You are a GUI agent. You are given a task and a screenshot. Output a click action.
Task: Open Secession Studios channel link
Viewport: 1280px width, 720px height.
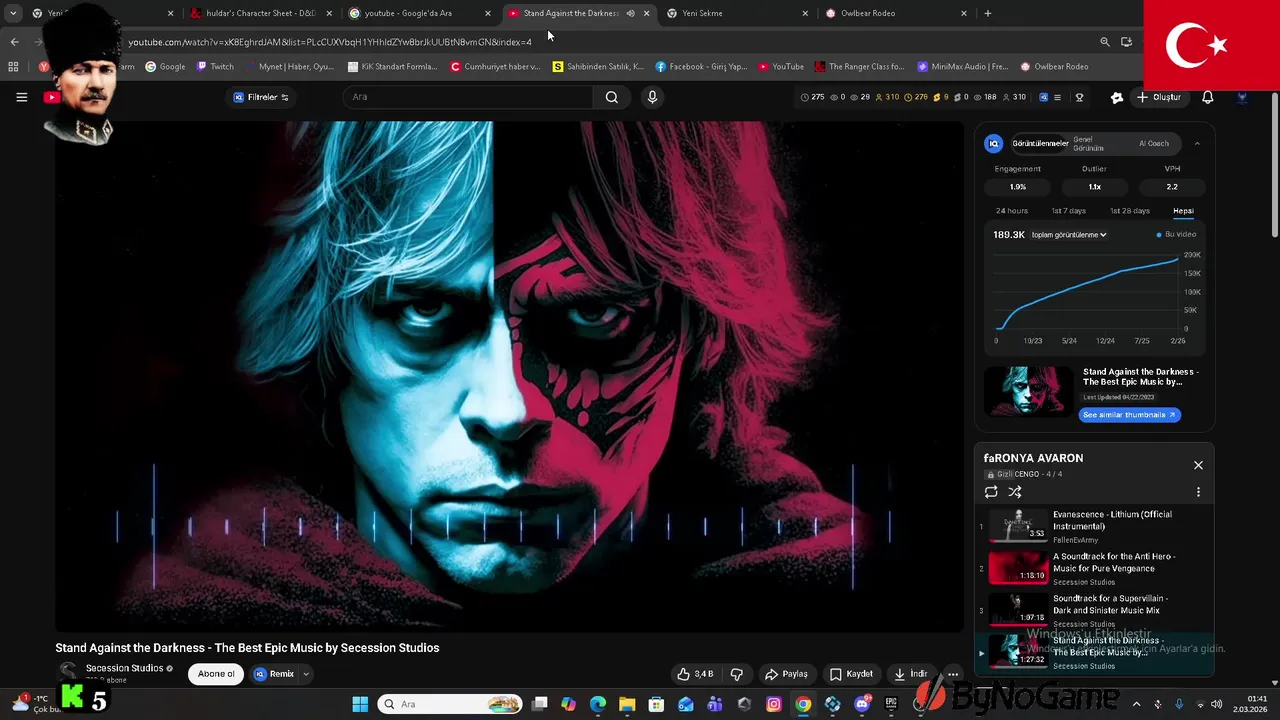click(124, 668)
